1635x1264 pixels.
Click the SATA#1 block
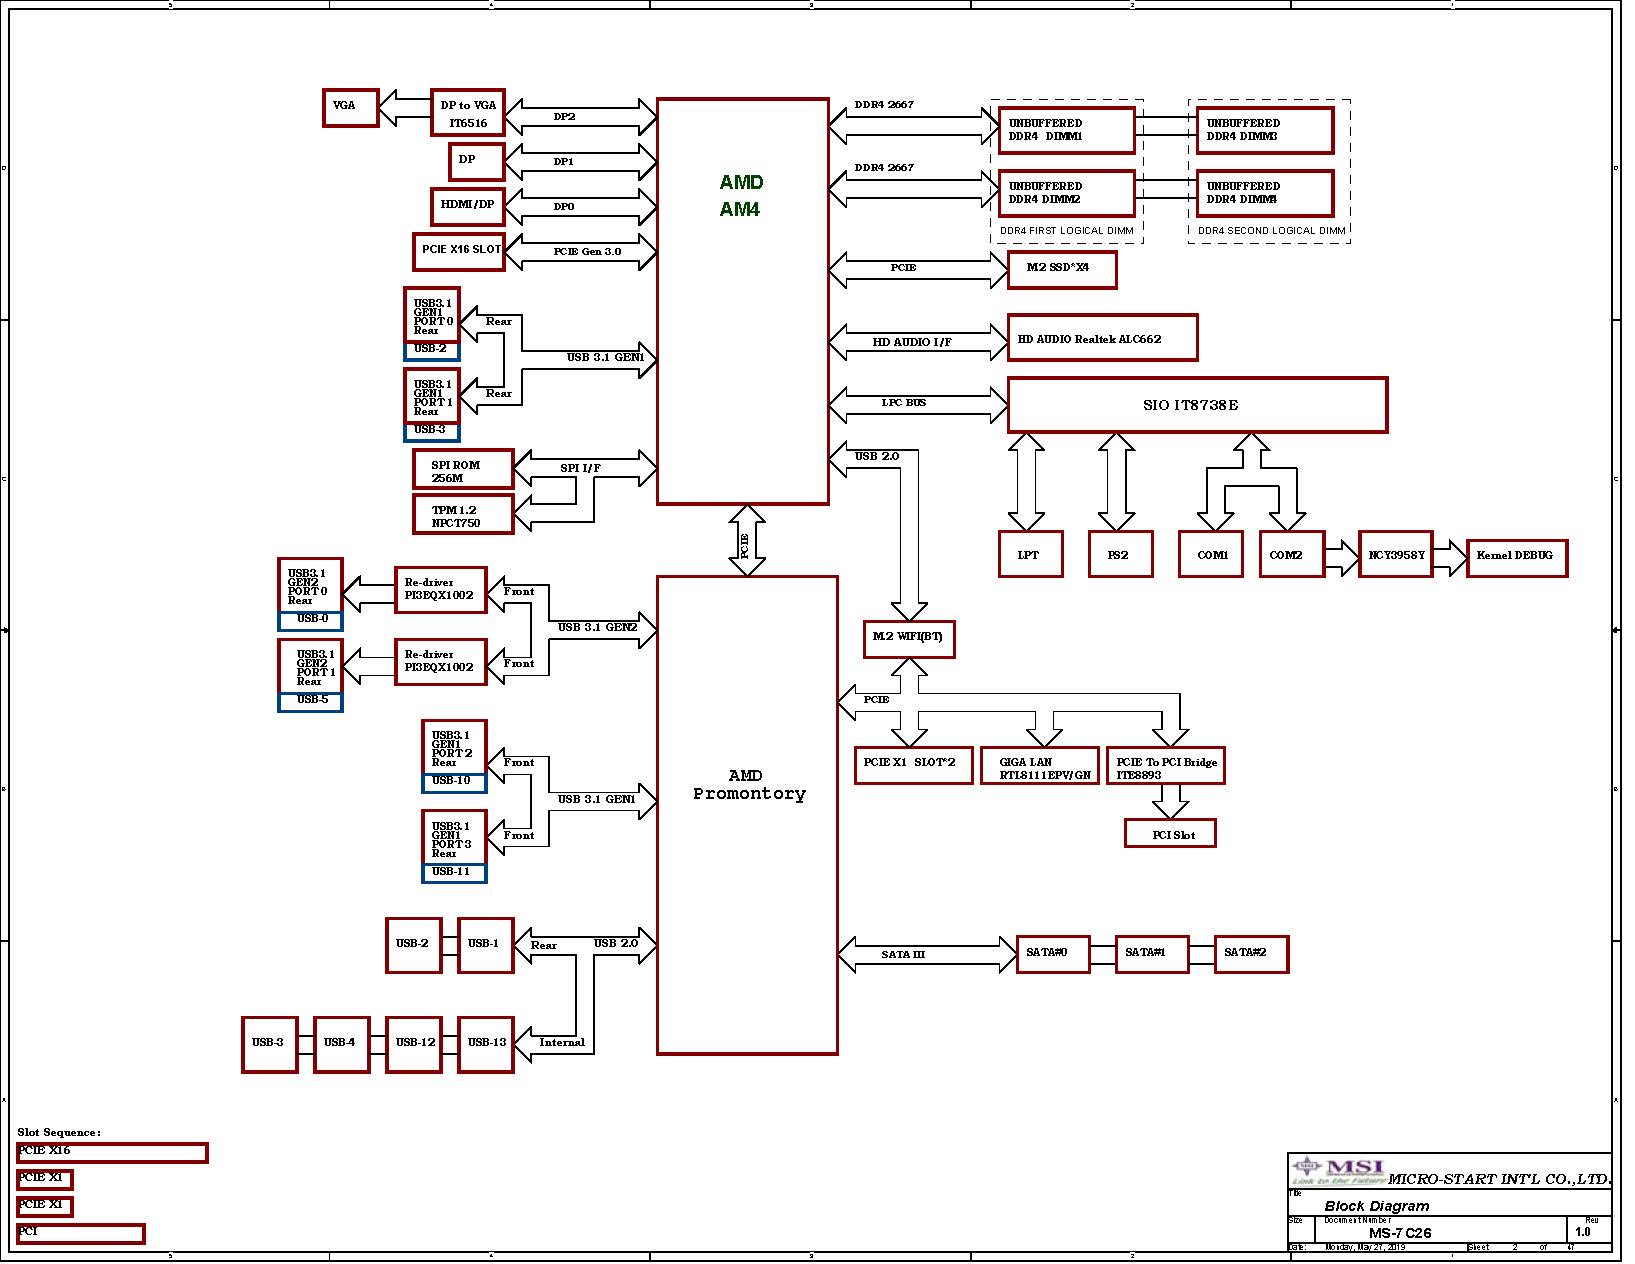coord(1152,954)
